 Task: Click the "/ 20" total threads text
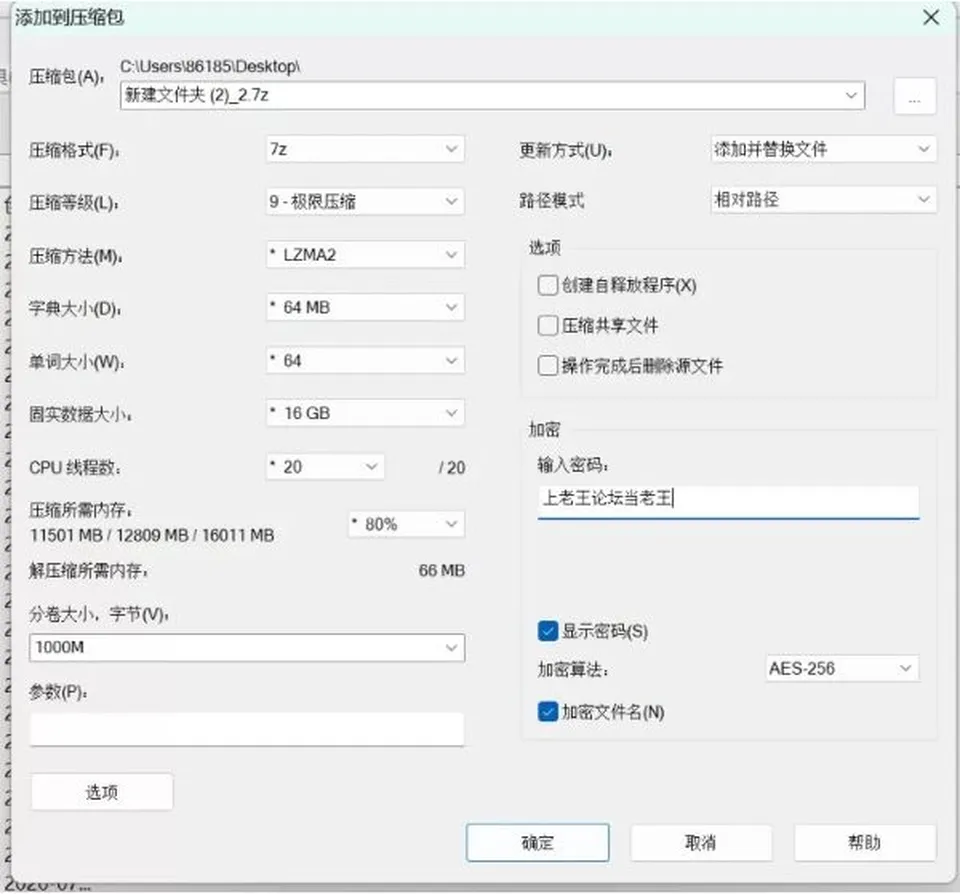click(452, 468)
